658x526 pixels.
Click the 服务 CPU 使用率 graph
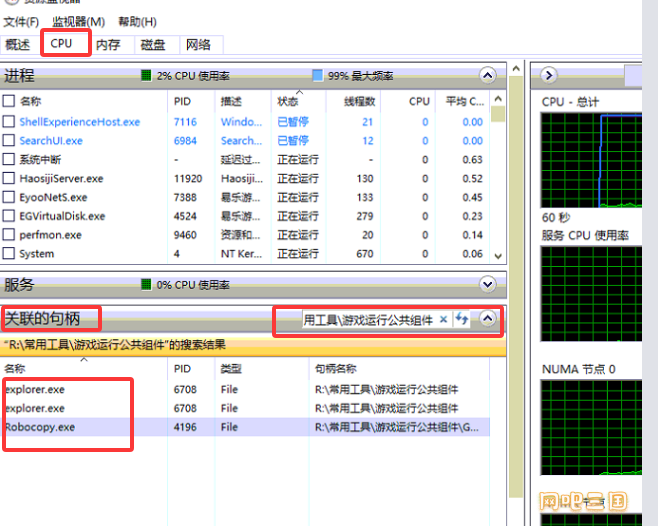(591, 294)
